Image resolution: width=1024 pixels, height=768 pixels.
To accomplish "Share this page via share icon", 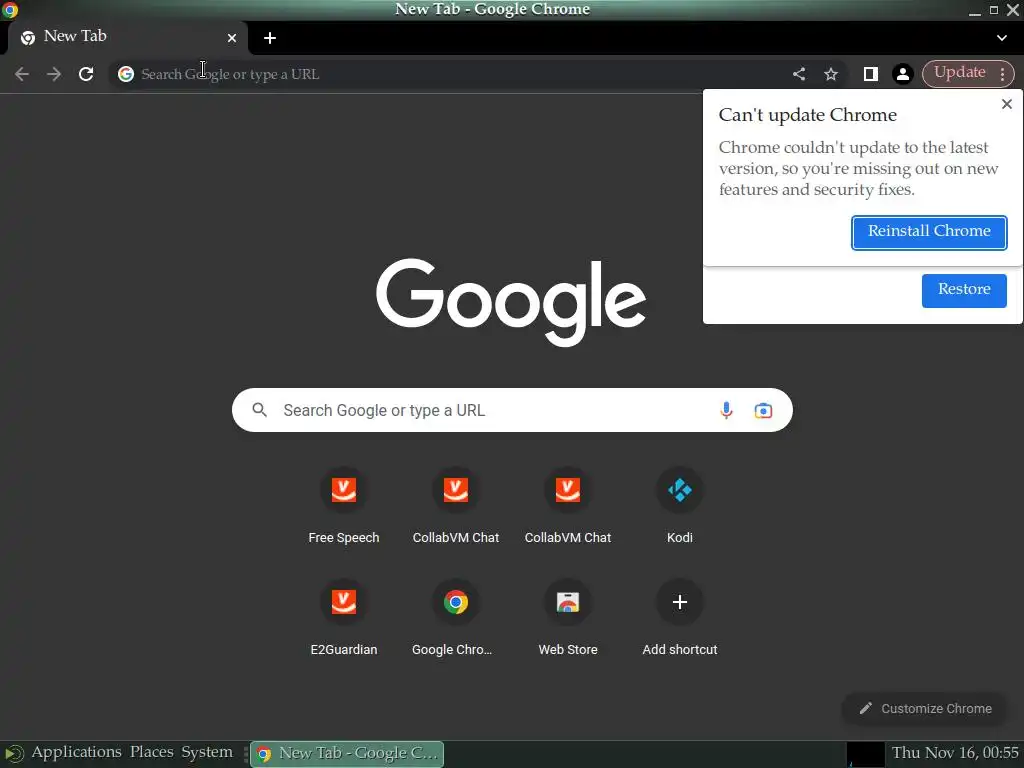I will coord(799,74).
